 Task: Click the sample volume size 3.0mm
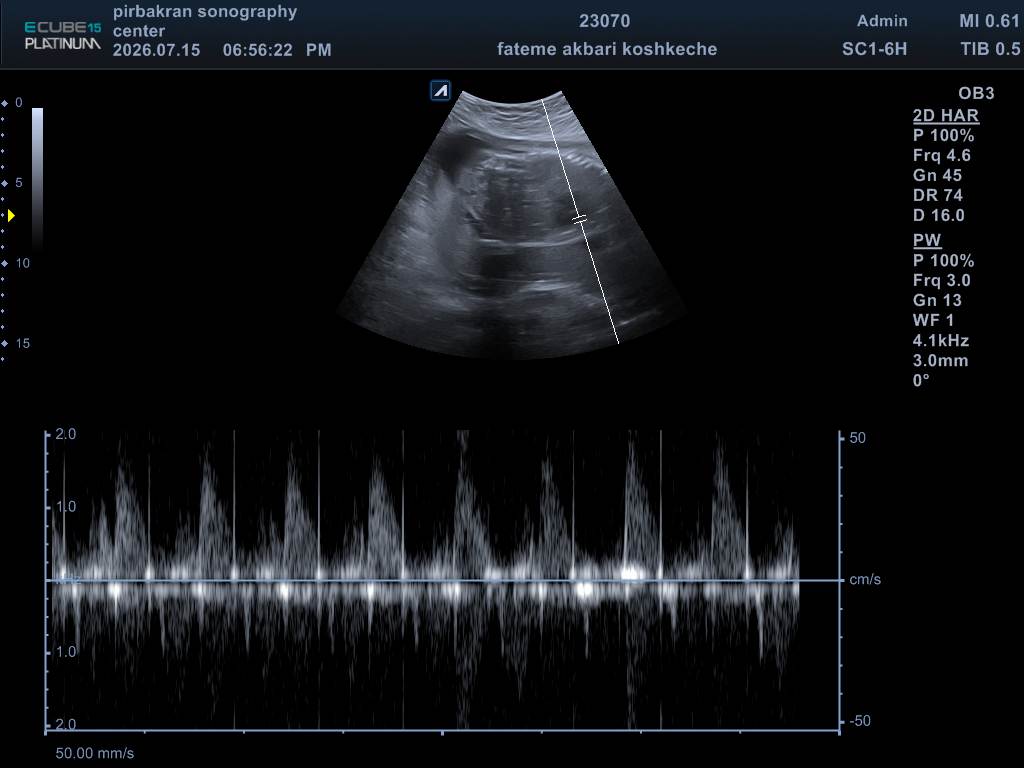click(x=940, y=360)
